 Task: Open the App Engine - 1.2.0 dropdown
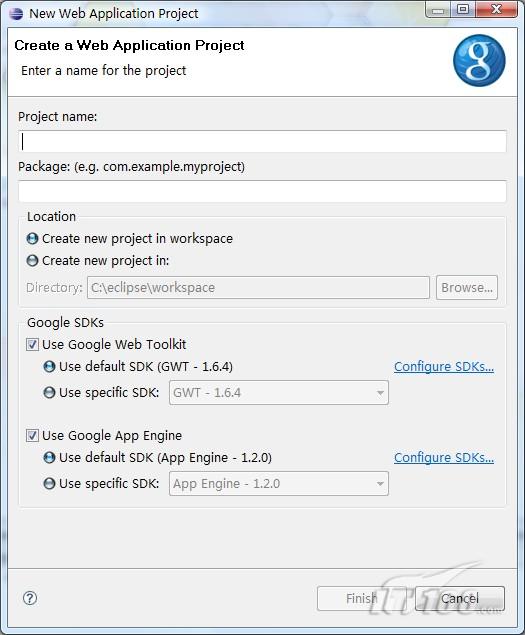pyautogui.click(x=279, y=484)
